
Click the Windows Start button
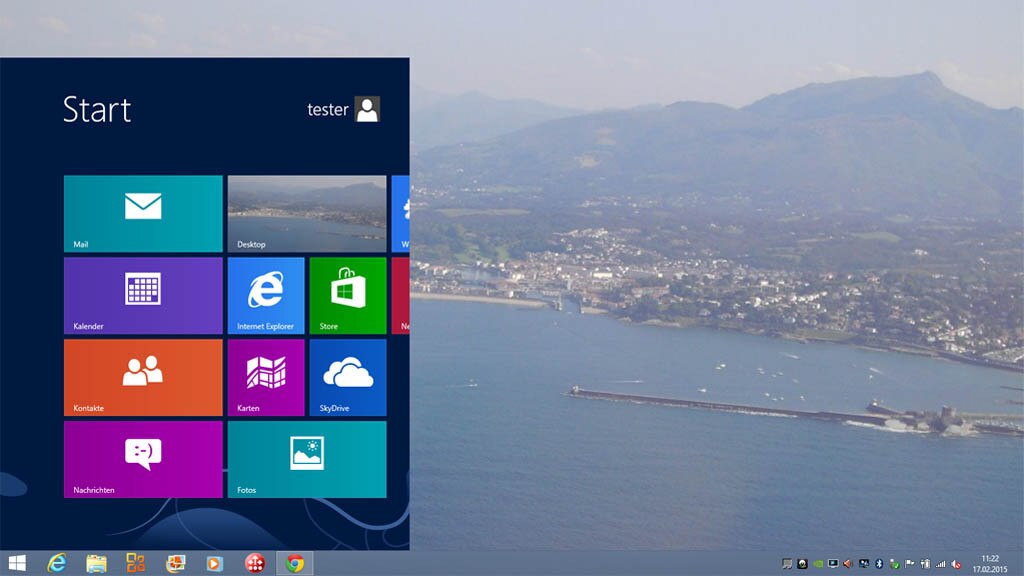[17, 563]
